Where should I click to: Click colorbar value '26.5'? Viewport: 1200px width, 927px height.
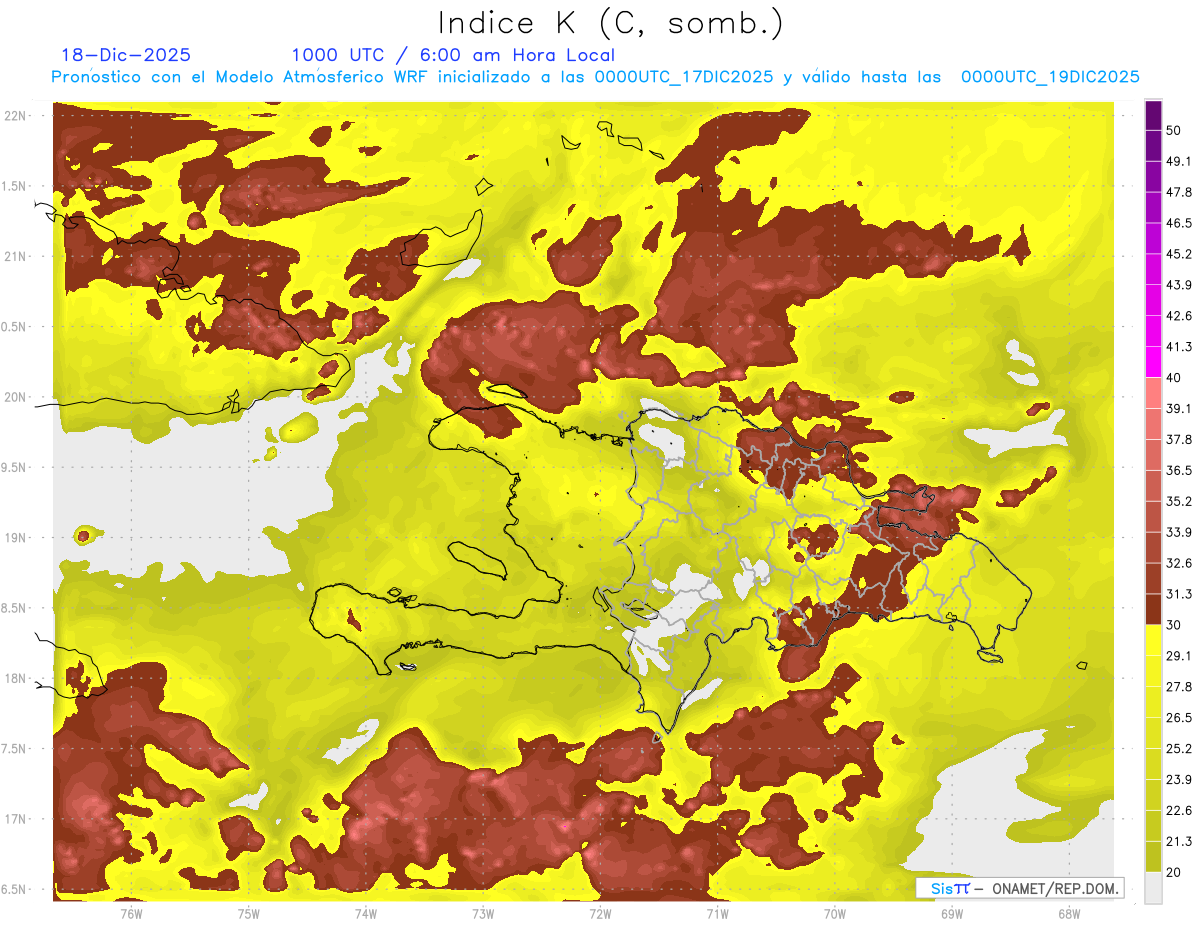coord(1178,718)
